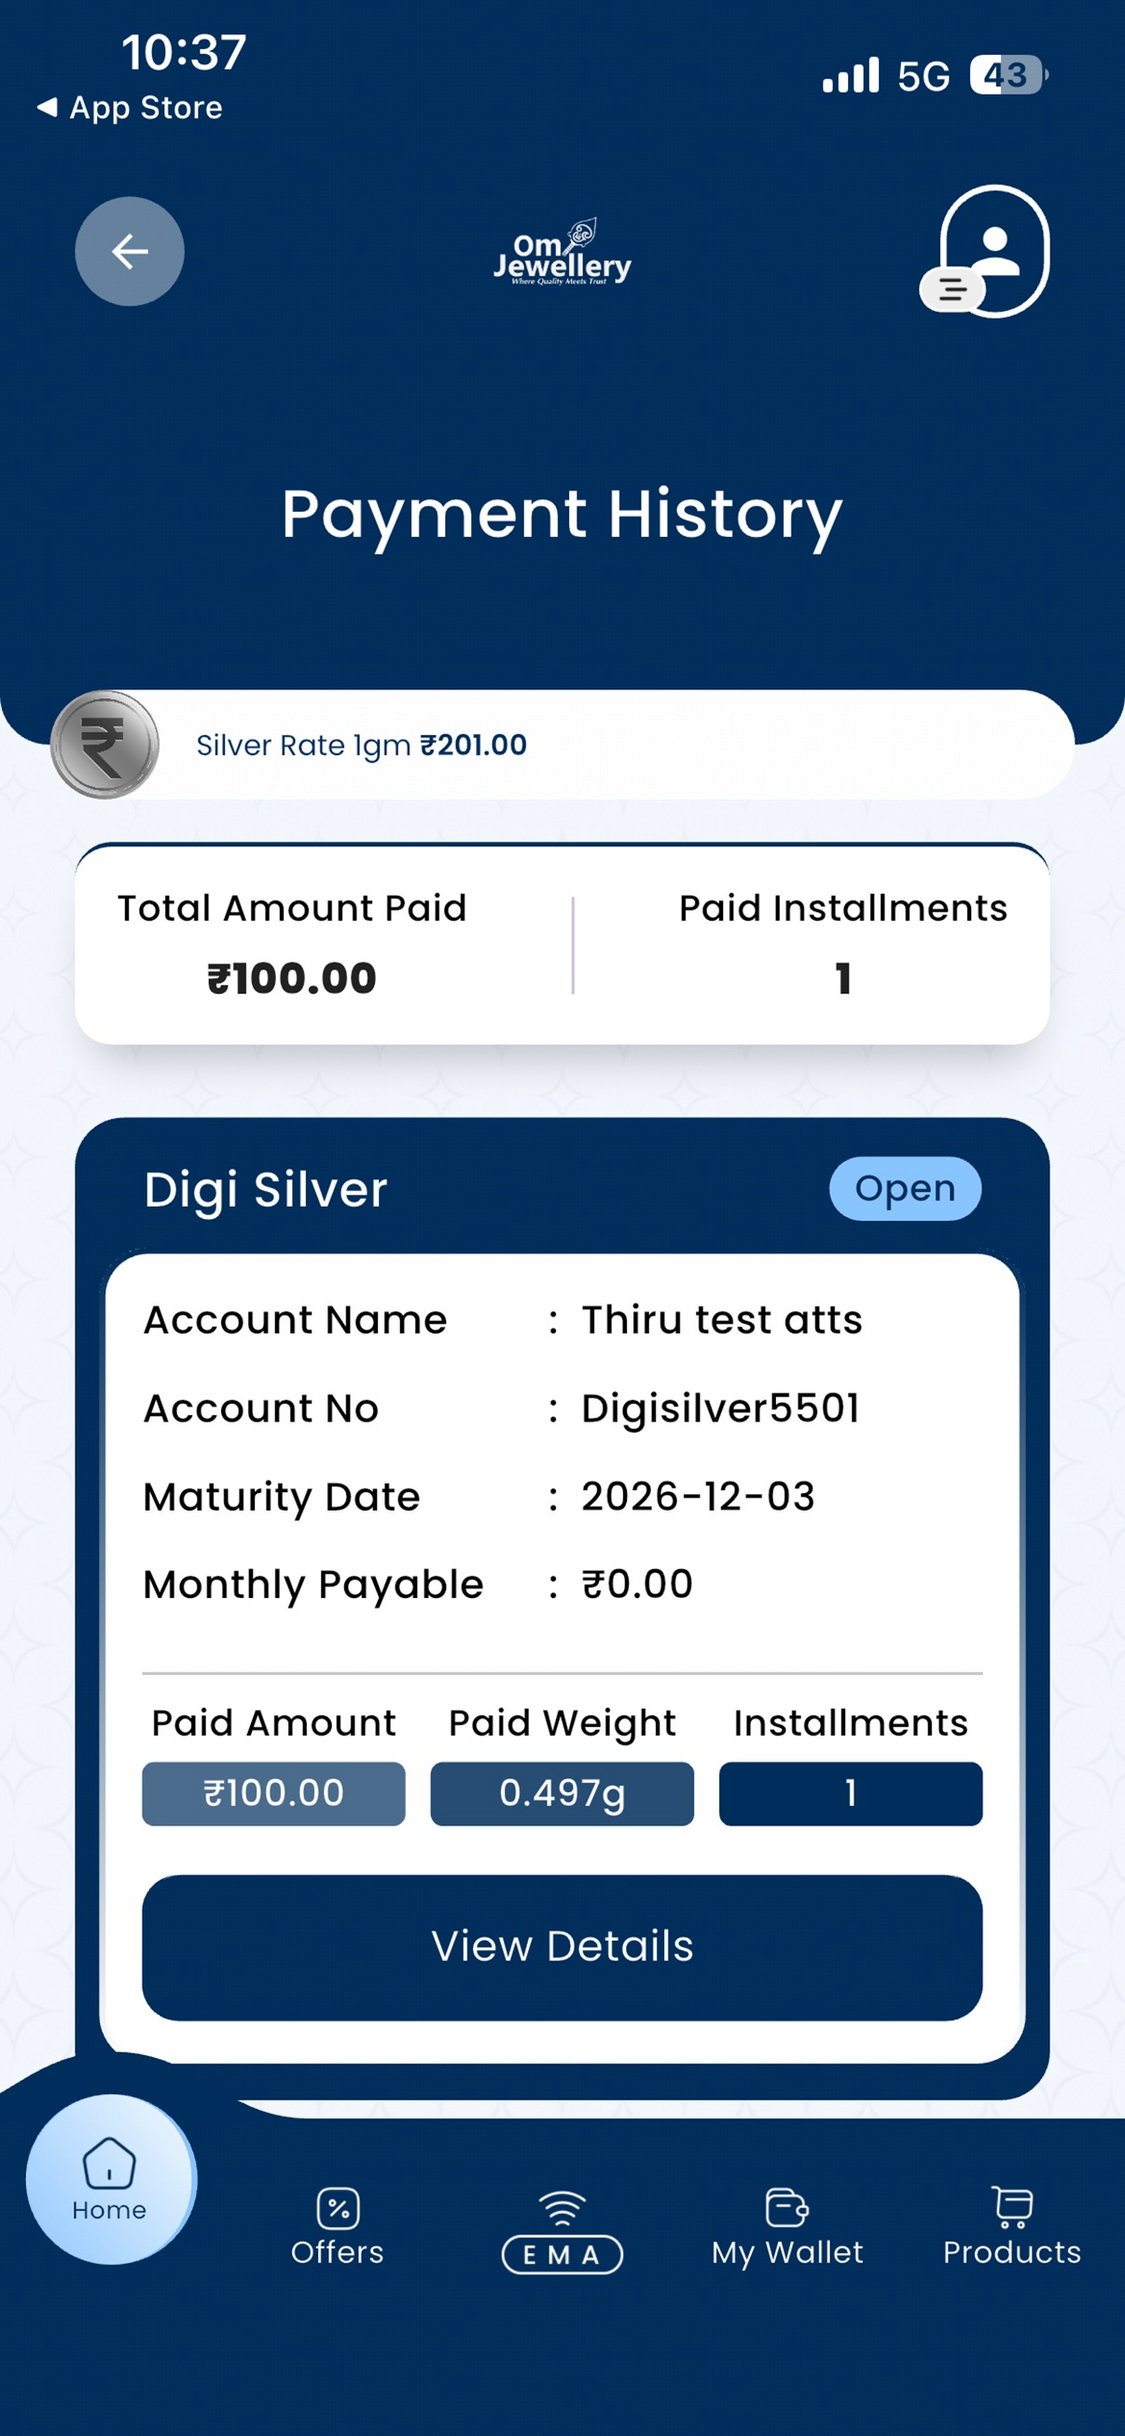
Task: Open the Offers tab
Action: 337,2227
